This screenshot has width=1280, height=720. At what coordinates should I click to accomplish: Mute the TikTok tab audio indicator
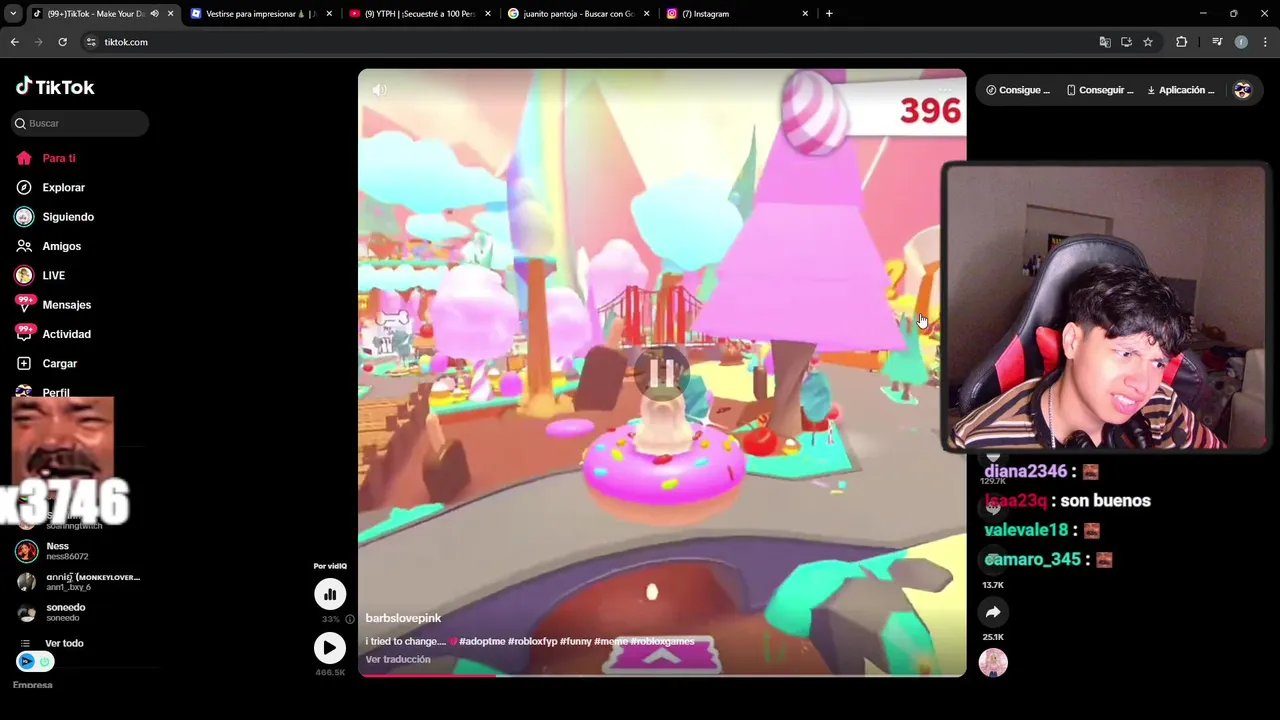(154, 14)
